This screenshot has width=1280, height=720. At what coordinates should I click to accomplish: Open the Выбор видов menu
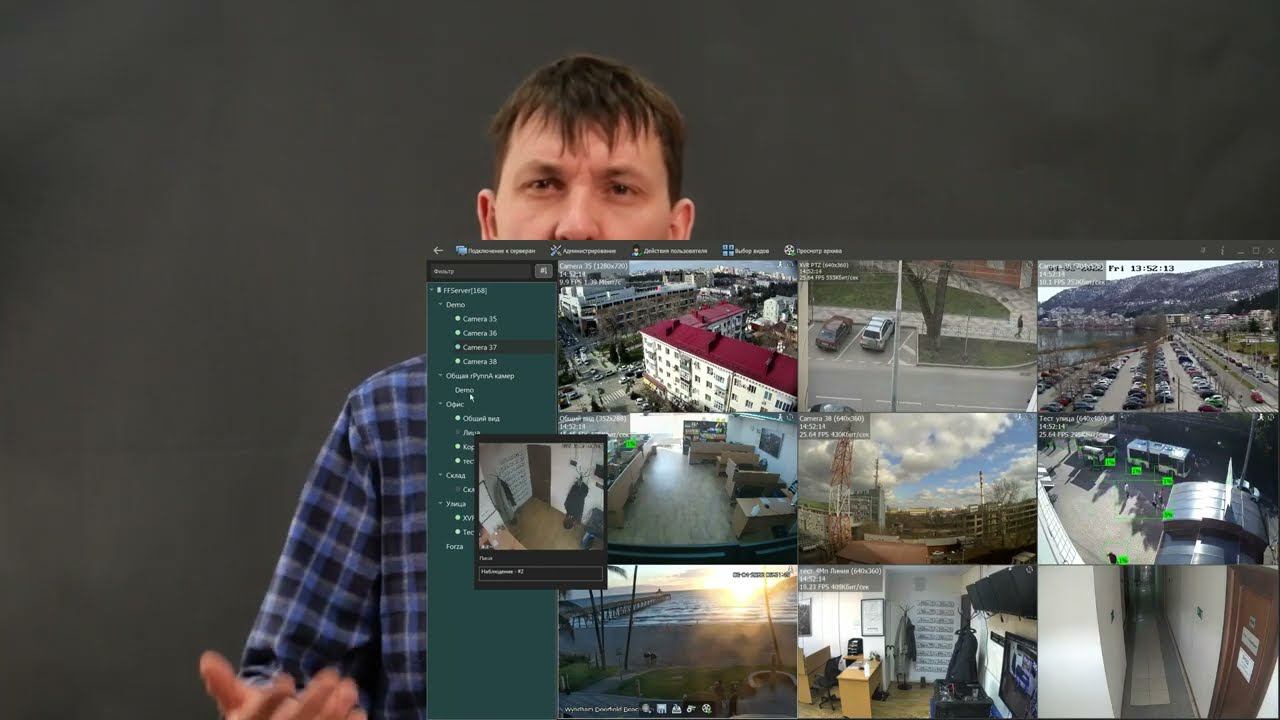746,251
